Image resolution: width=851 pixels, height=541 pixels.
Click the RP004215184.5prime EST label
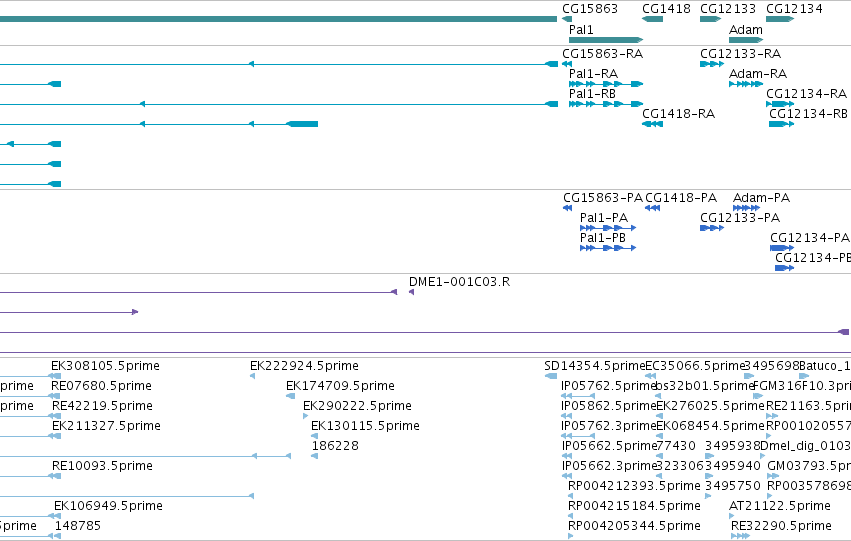point(634,506)
